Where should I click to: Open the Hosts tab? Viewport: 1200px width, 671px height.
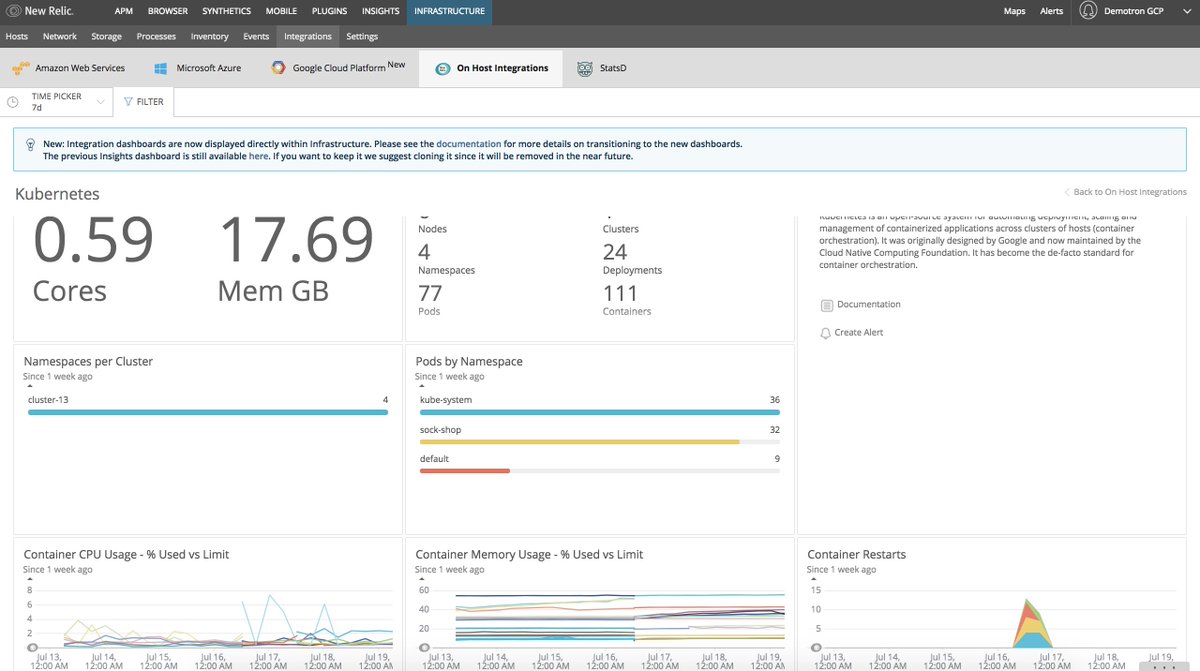[17, 37]
